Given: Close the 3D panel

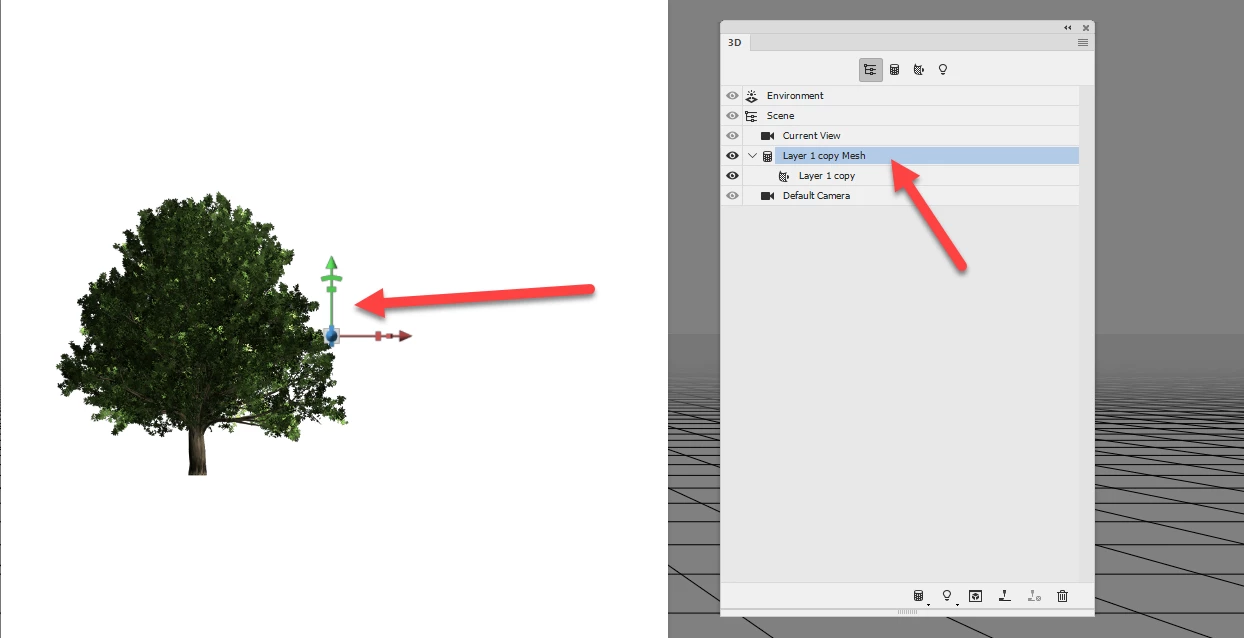Looking at the screenshot, I should [x=1086, y=27].
